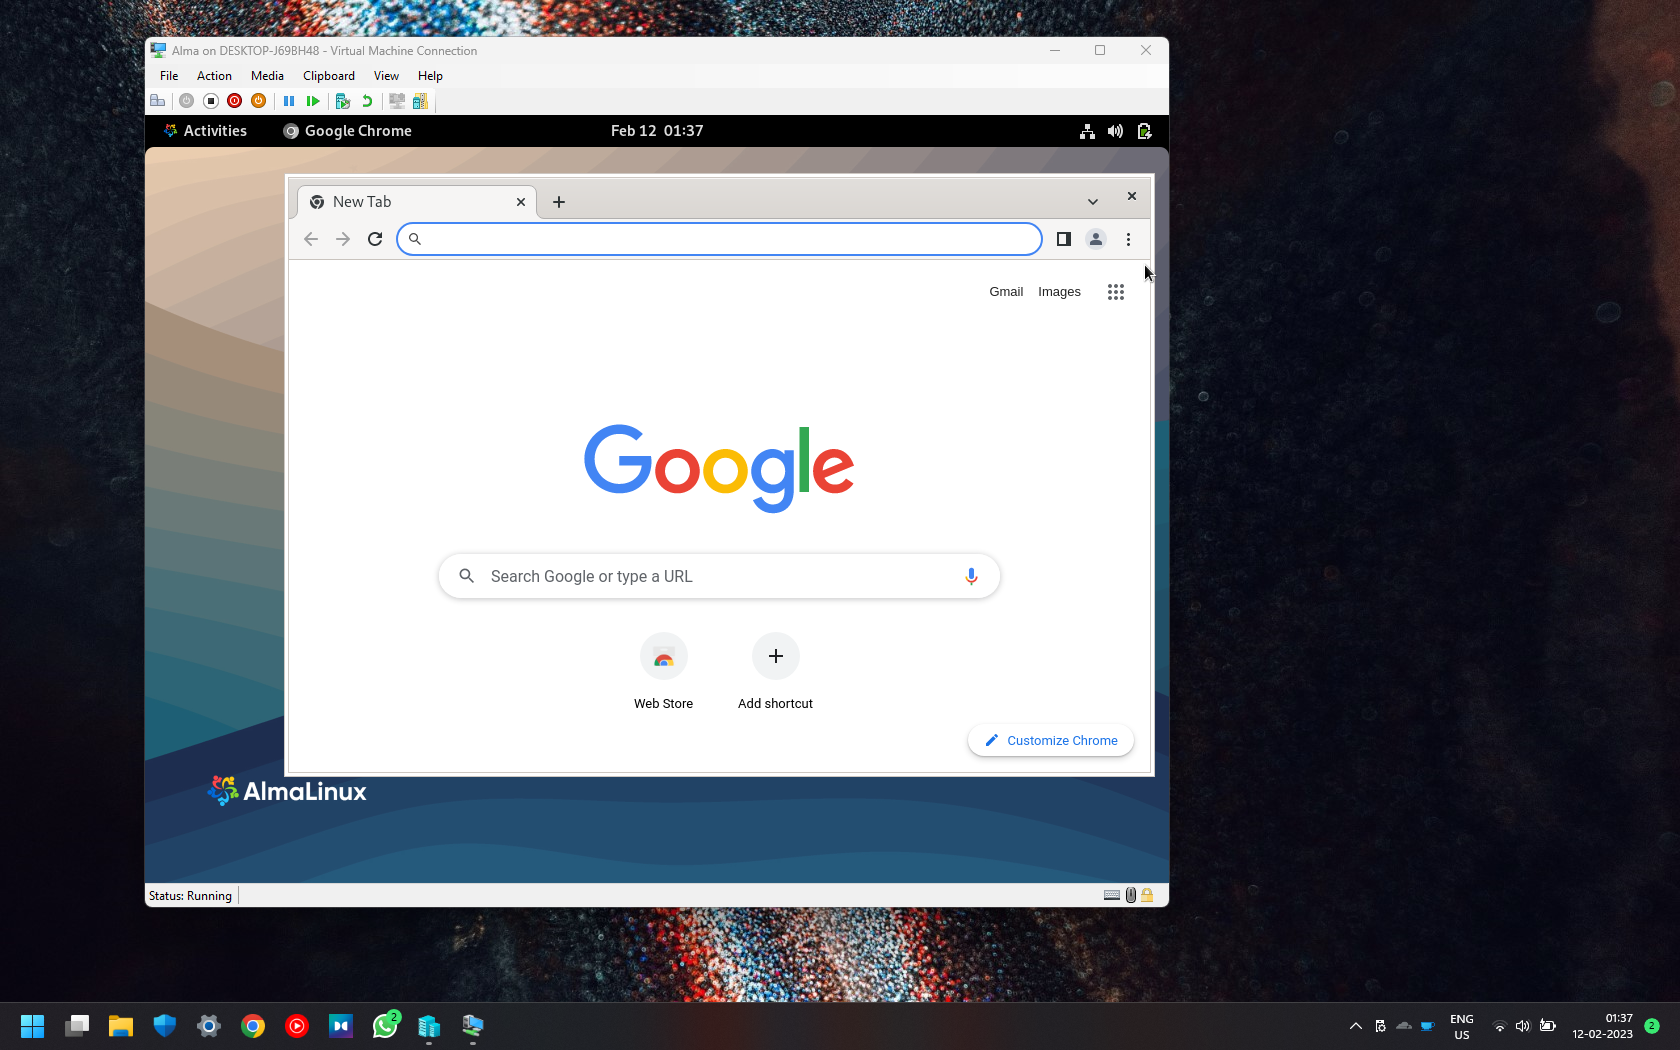Image resolution: width=1680 pixels, height=1050 pixels.
Task: Click the Ctrl+Alt+Del toolbar icon
Action: point(158,101)
